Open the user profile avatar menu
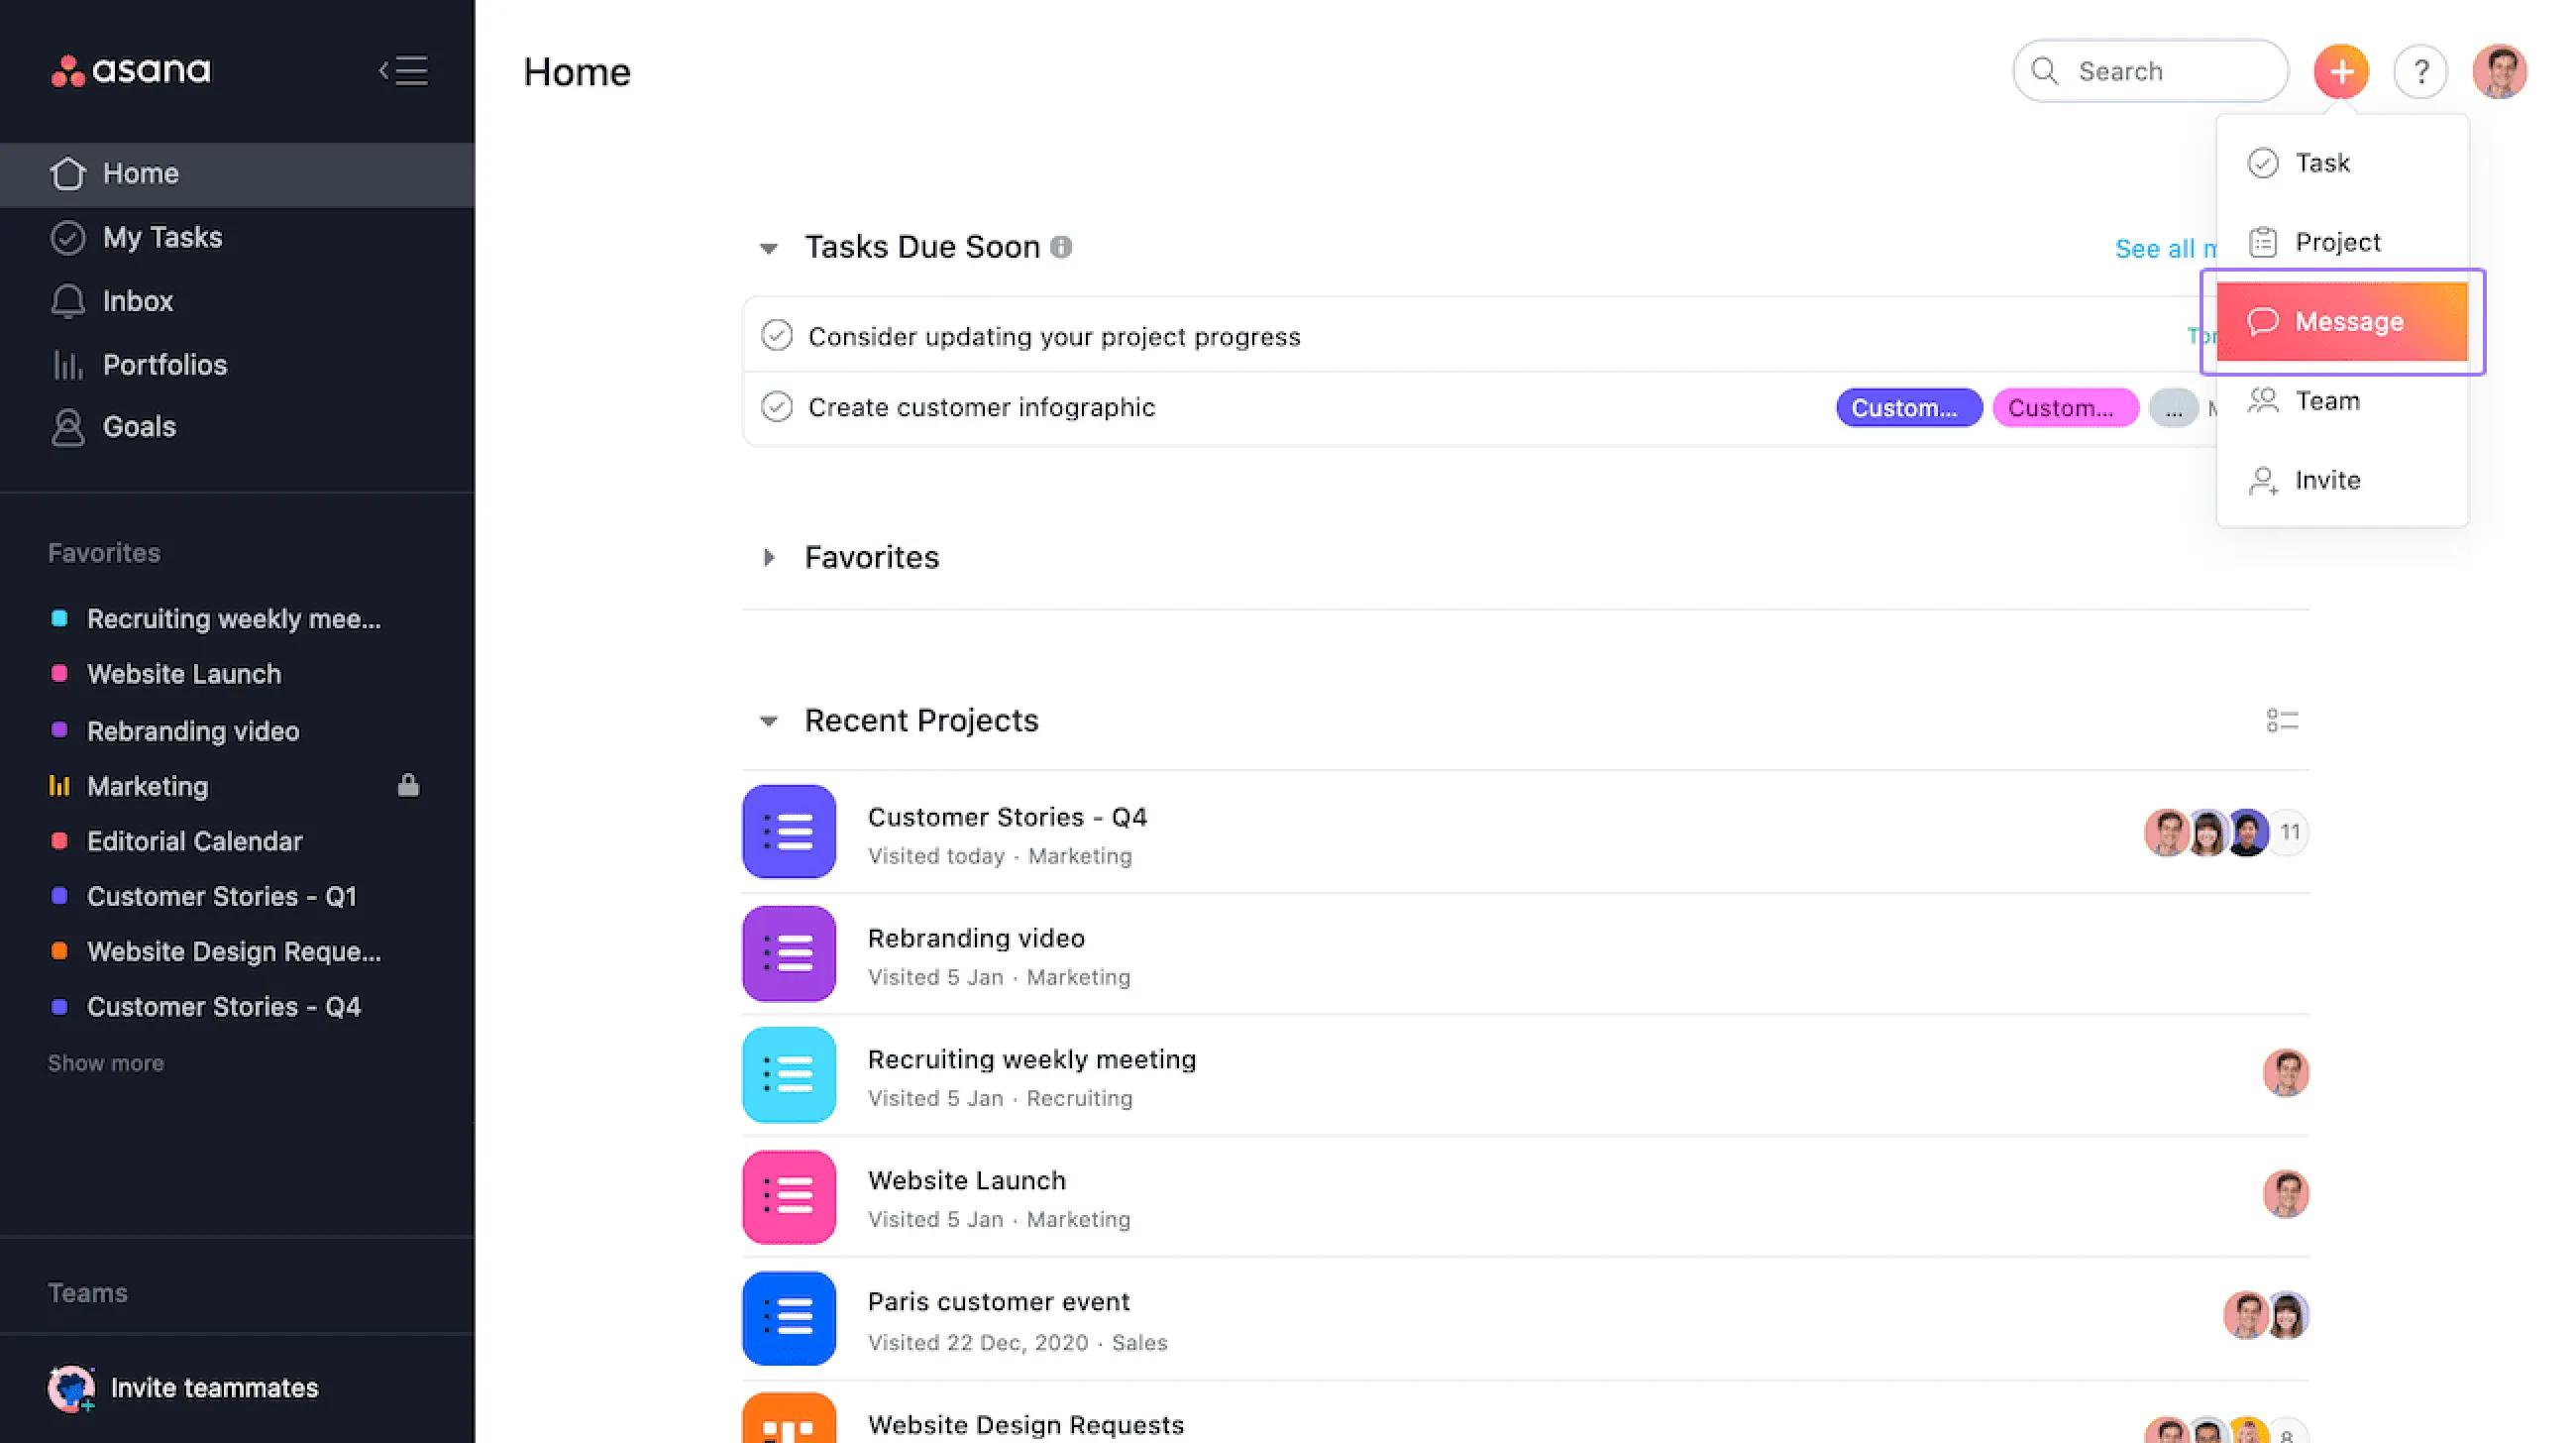The height and width of the screenshot is (1443, 2576). pyautogui.click(x=2499, y=71)
